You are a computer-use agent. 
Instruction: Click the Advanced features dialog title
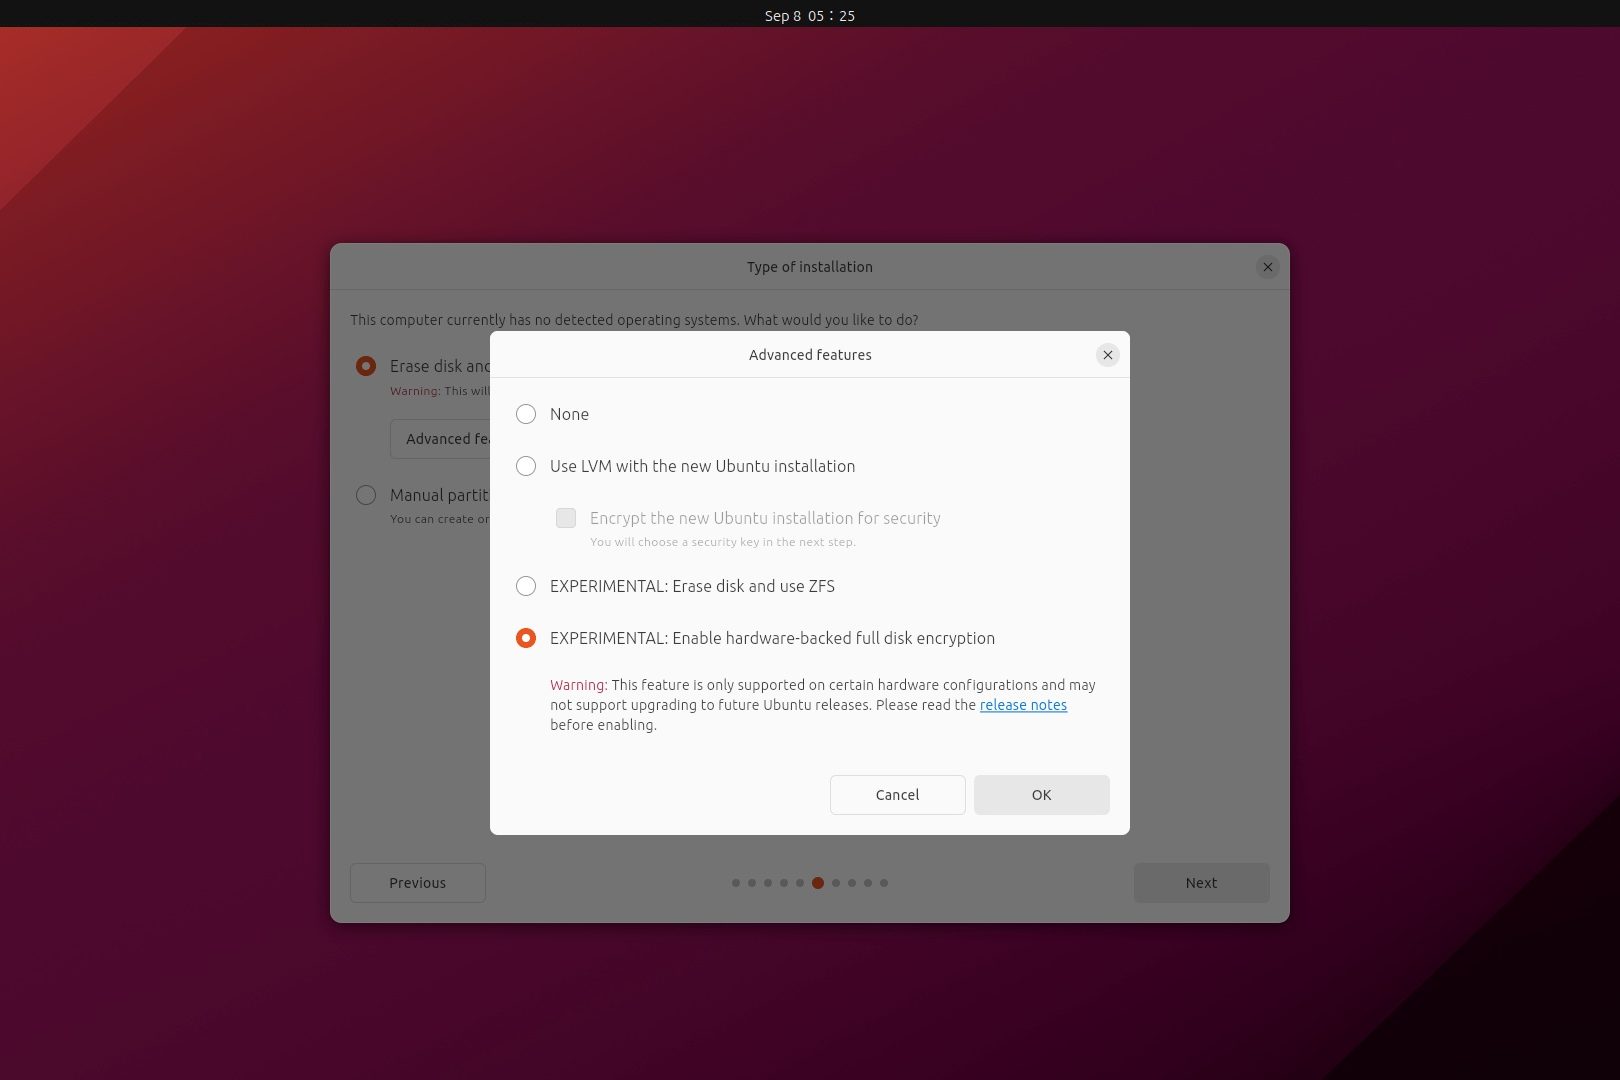[x=810, y=355]
